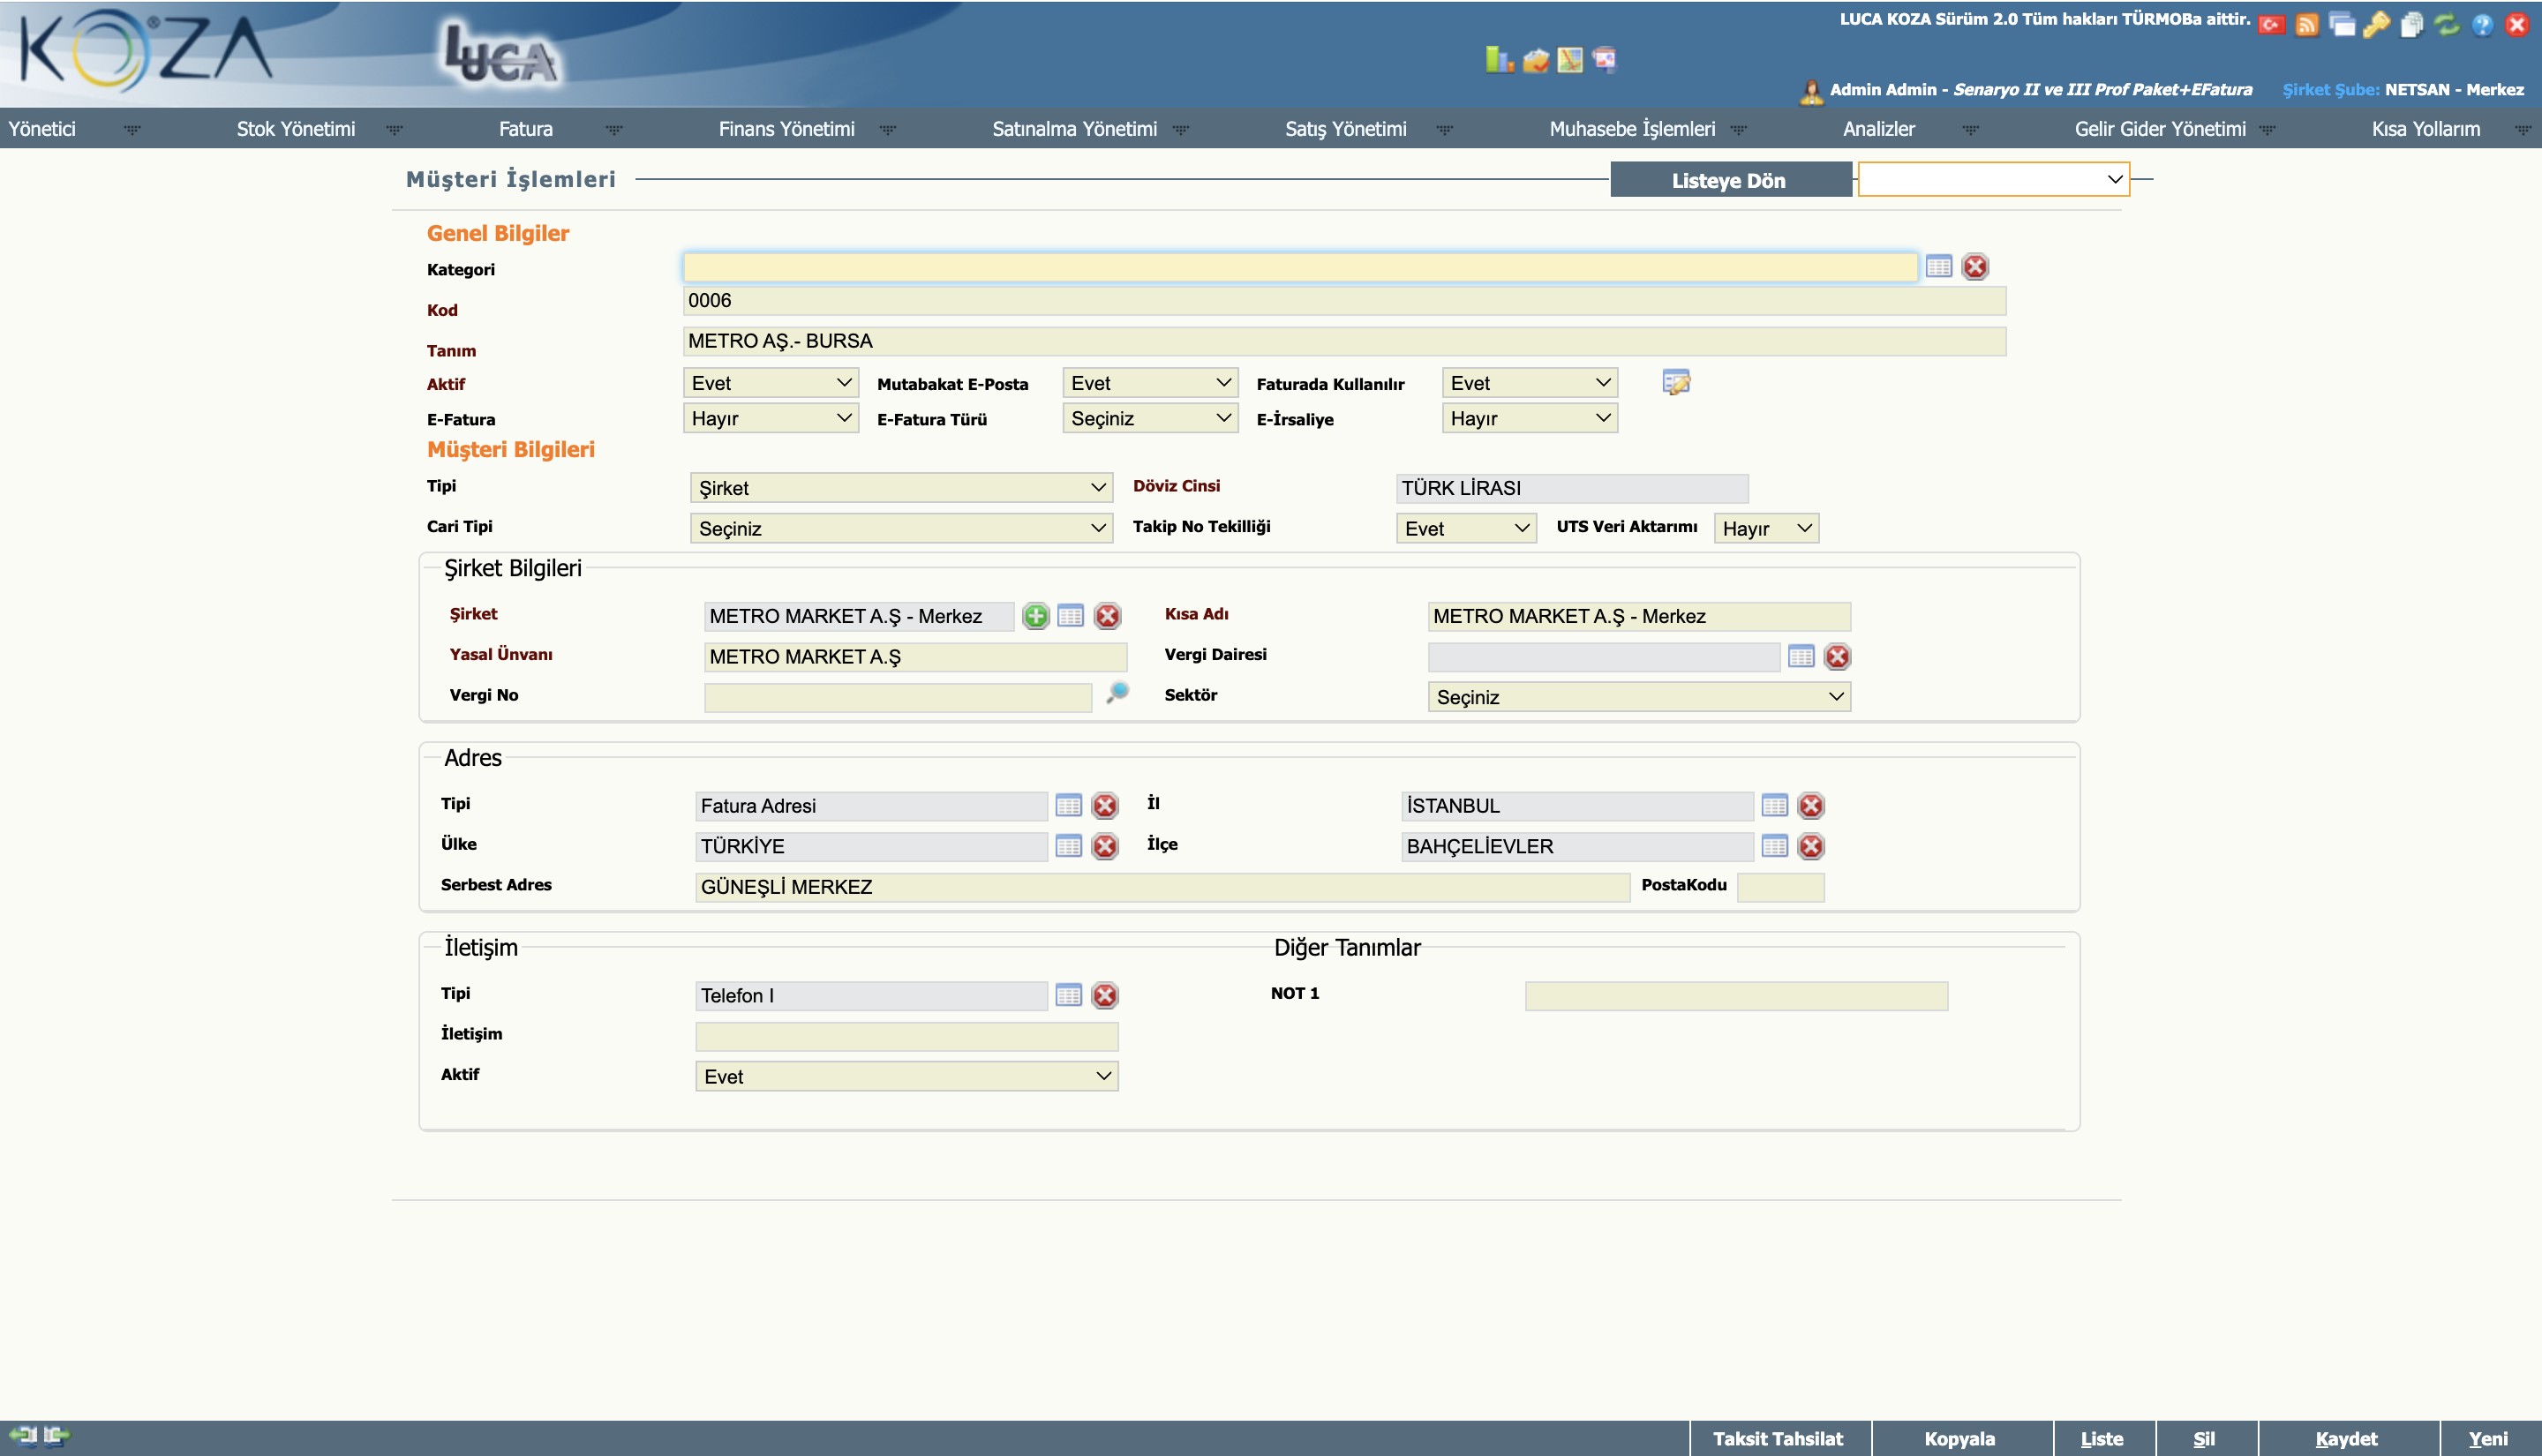Open the Cari Tipi dropdown
This screenshot has width=2542, height=1456.
902,528
